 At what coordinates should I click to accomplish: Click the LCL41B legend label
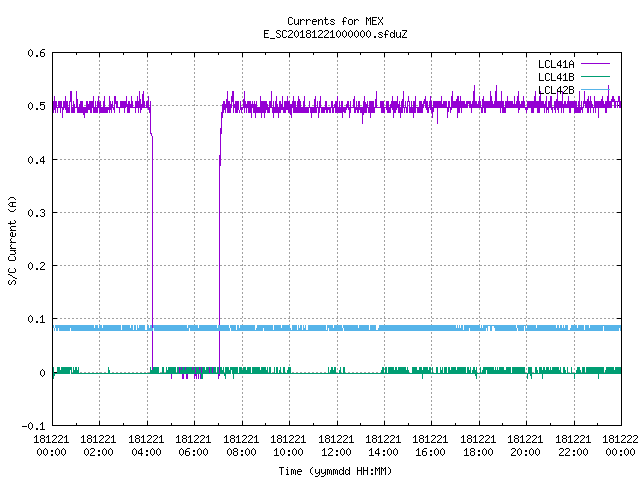coord(556,77)
